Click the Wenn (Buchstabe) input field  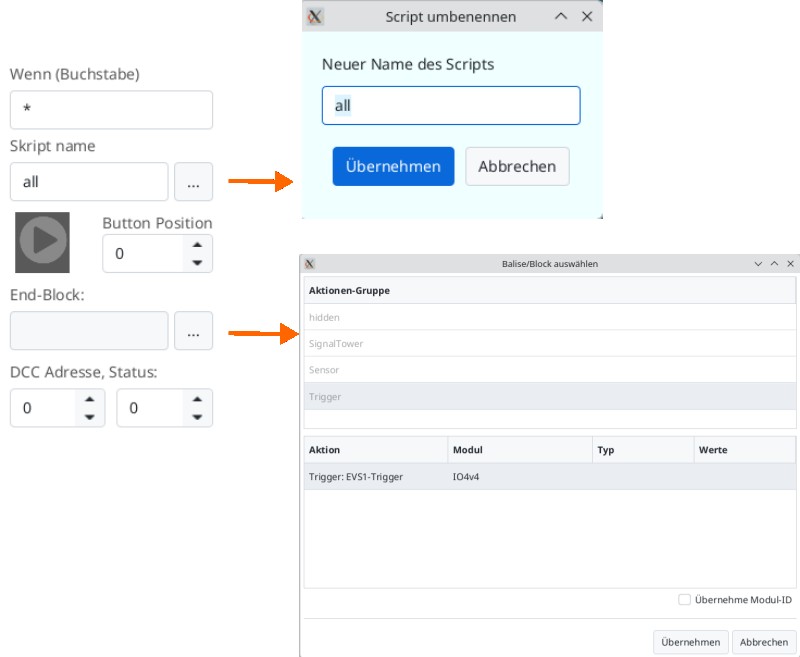point(111,110)
